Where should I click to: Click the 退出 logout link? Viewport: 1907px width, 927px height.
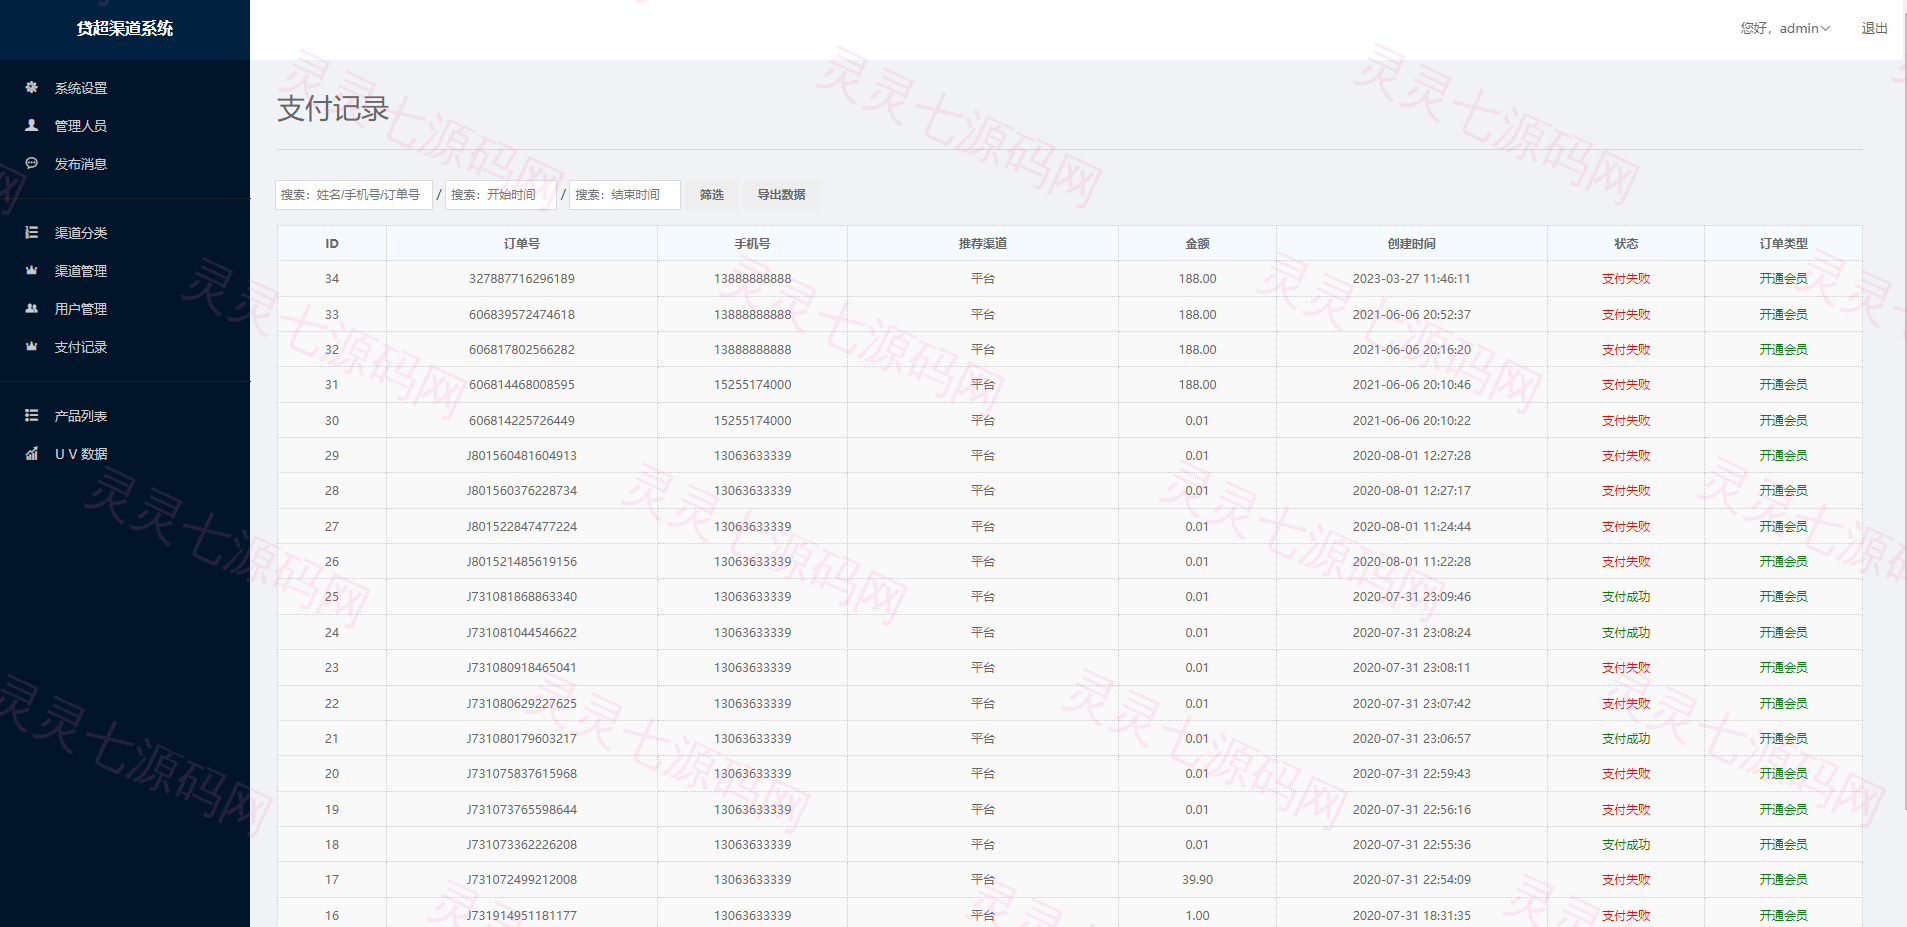click(1874, 28)
